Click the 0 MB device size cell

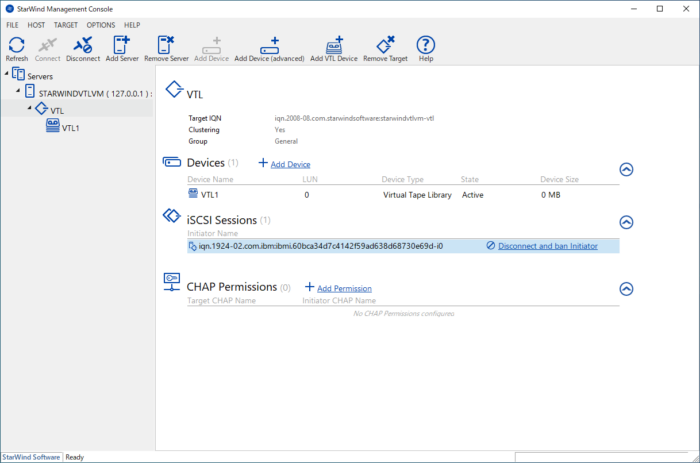551,195
